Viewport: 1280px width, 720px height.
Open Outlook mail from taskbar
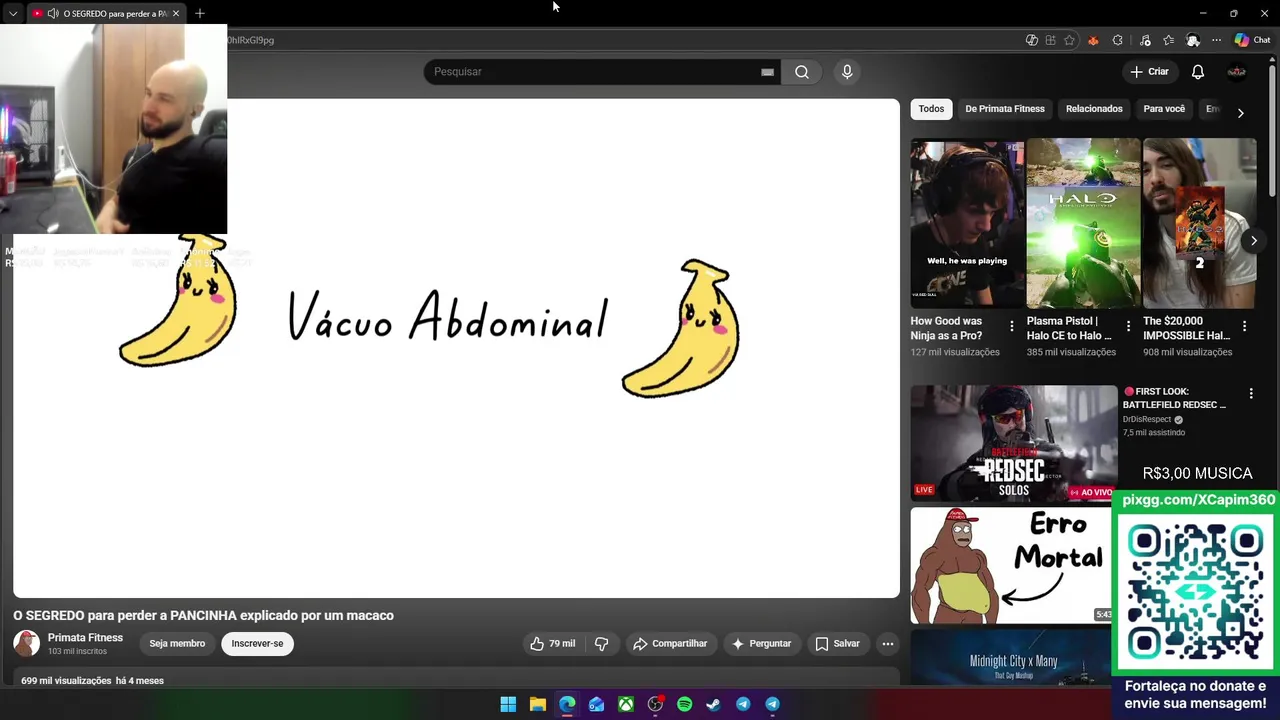coord(597,704)
